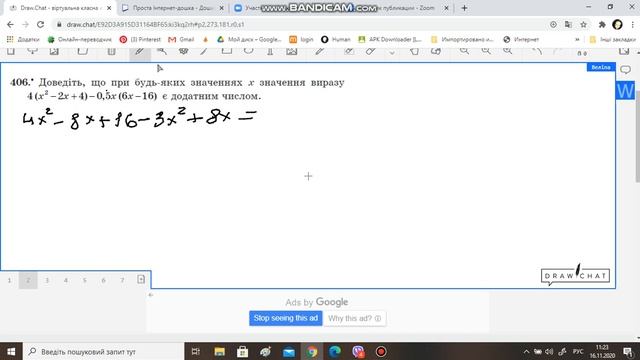This screenshot has width=640, height=360.
Task: Bookmark this page with the star
Action: tap(584, 25)
